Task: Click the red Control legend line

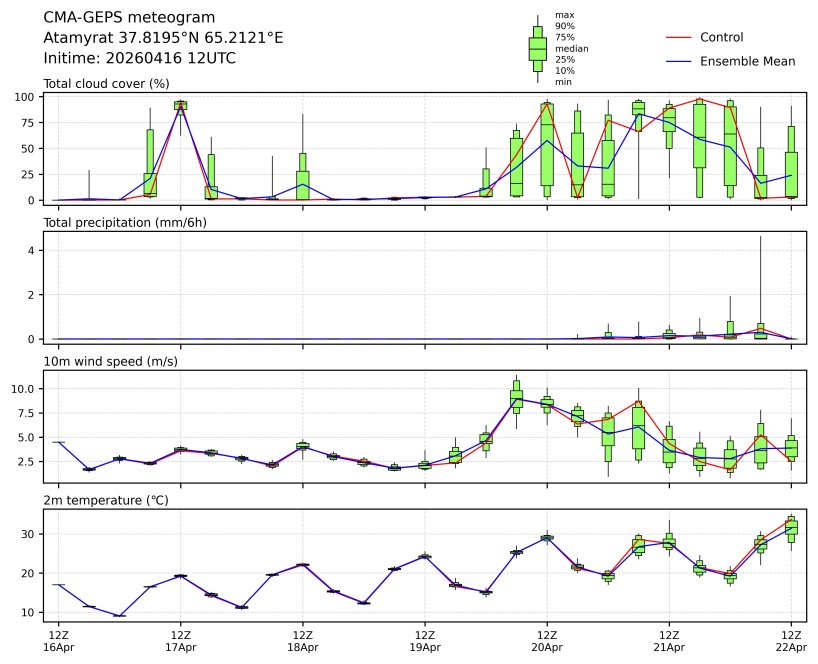Action: [x=678, y=38]
